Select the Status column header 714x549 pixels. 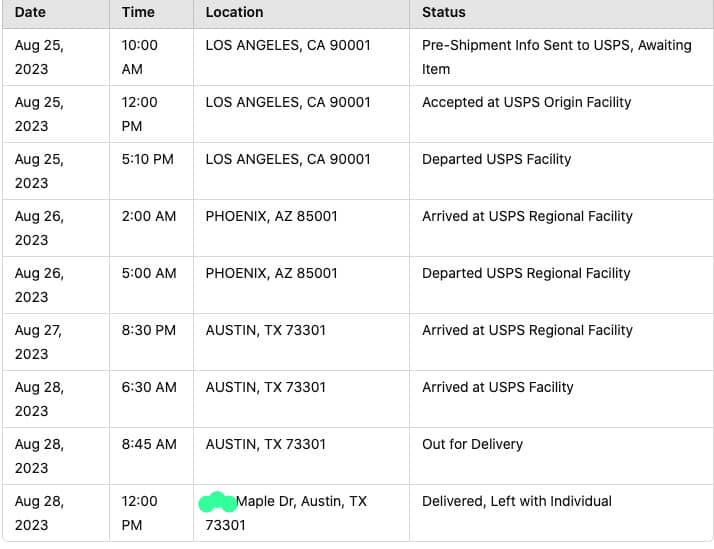pos(443,12)
